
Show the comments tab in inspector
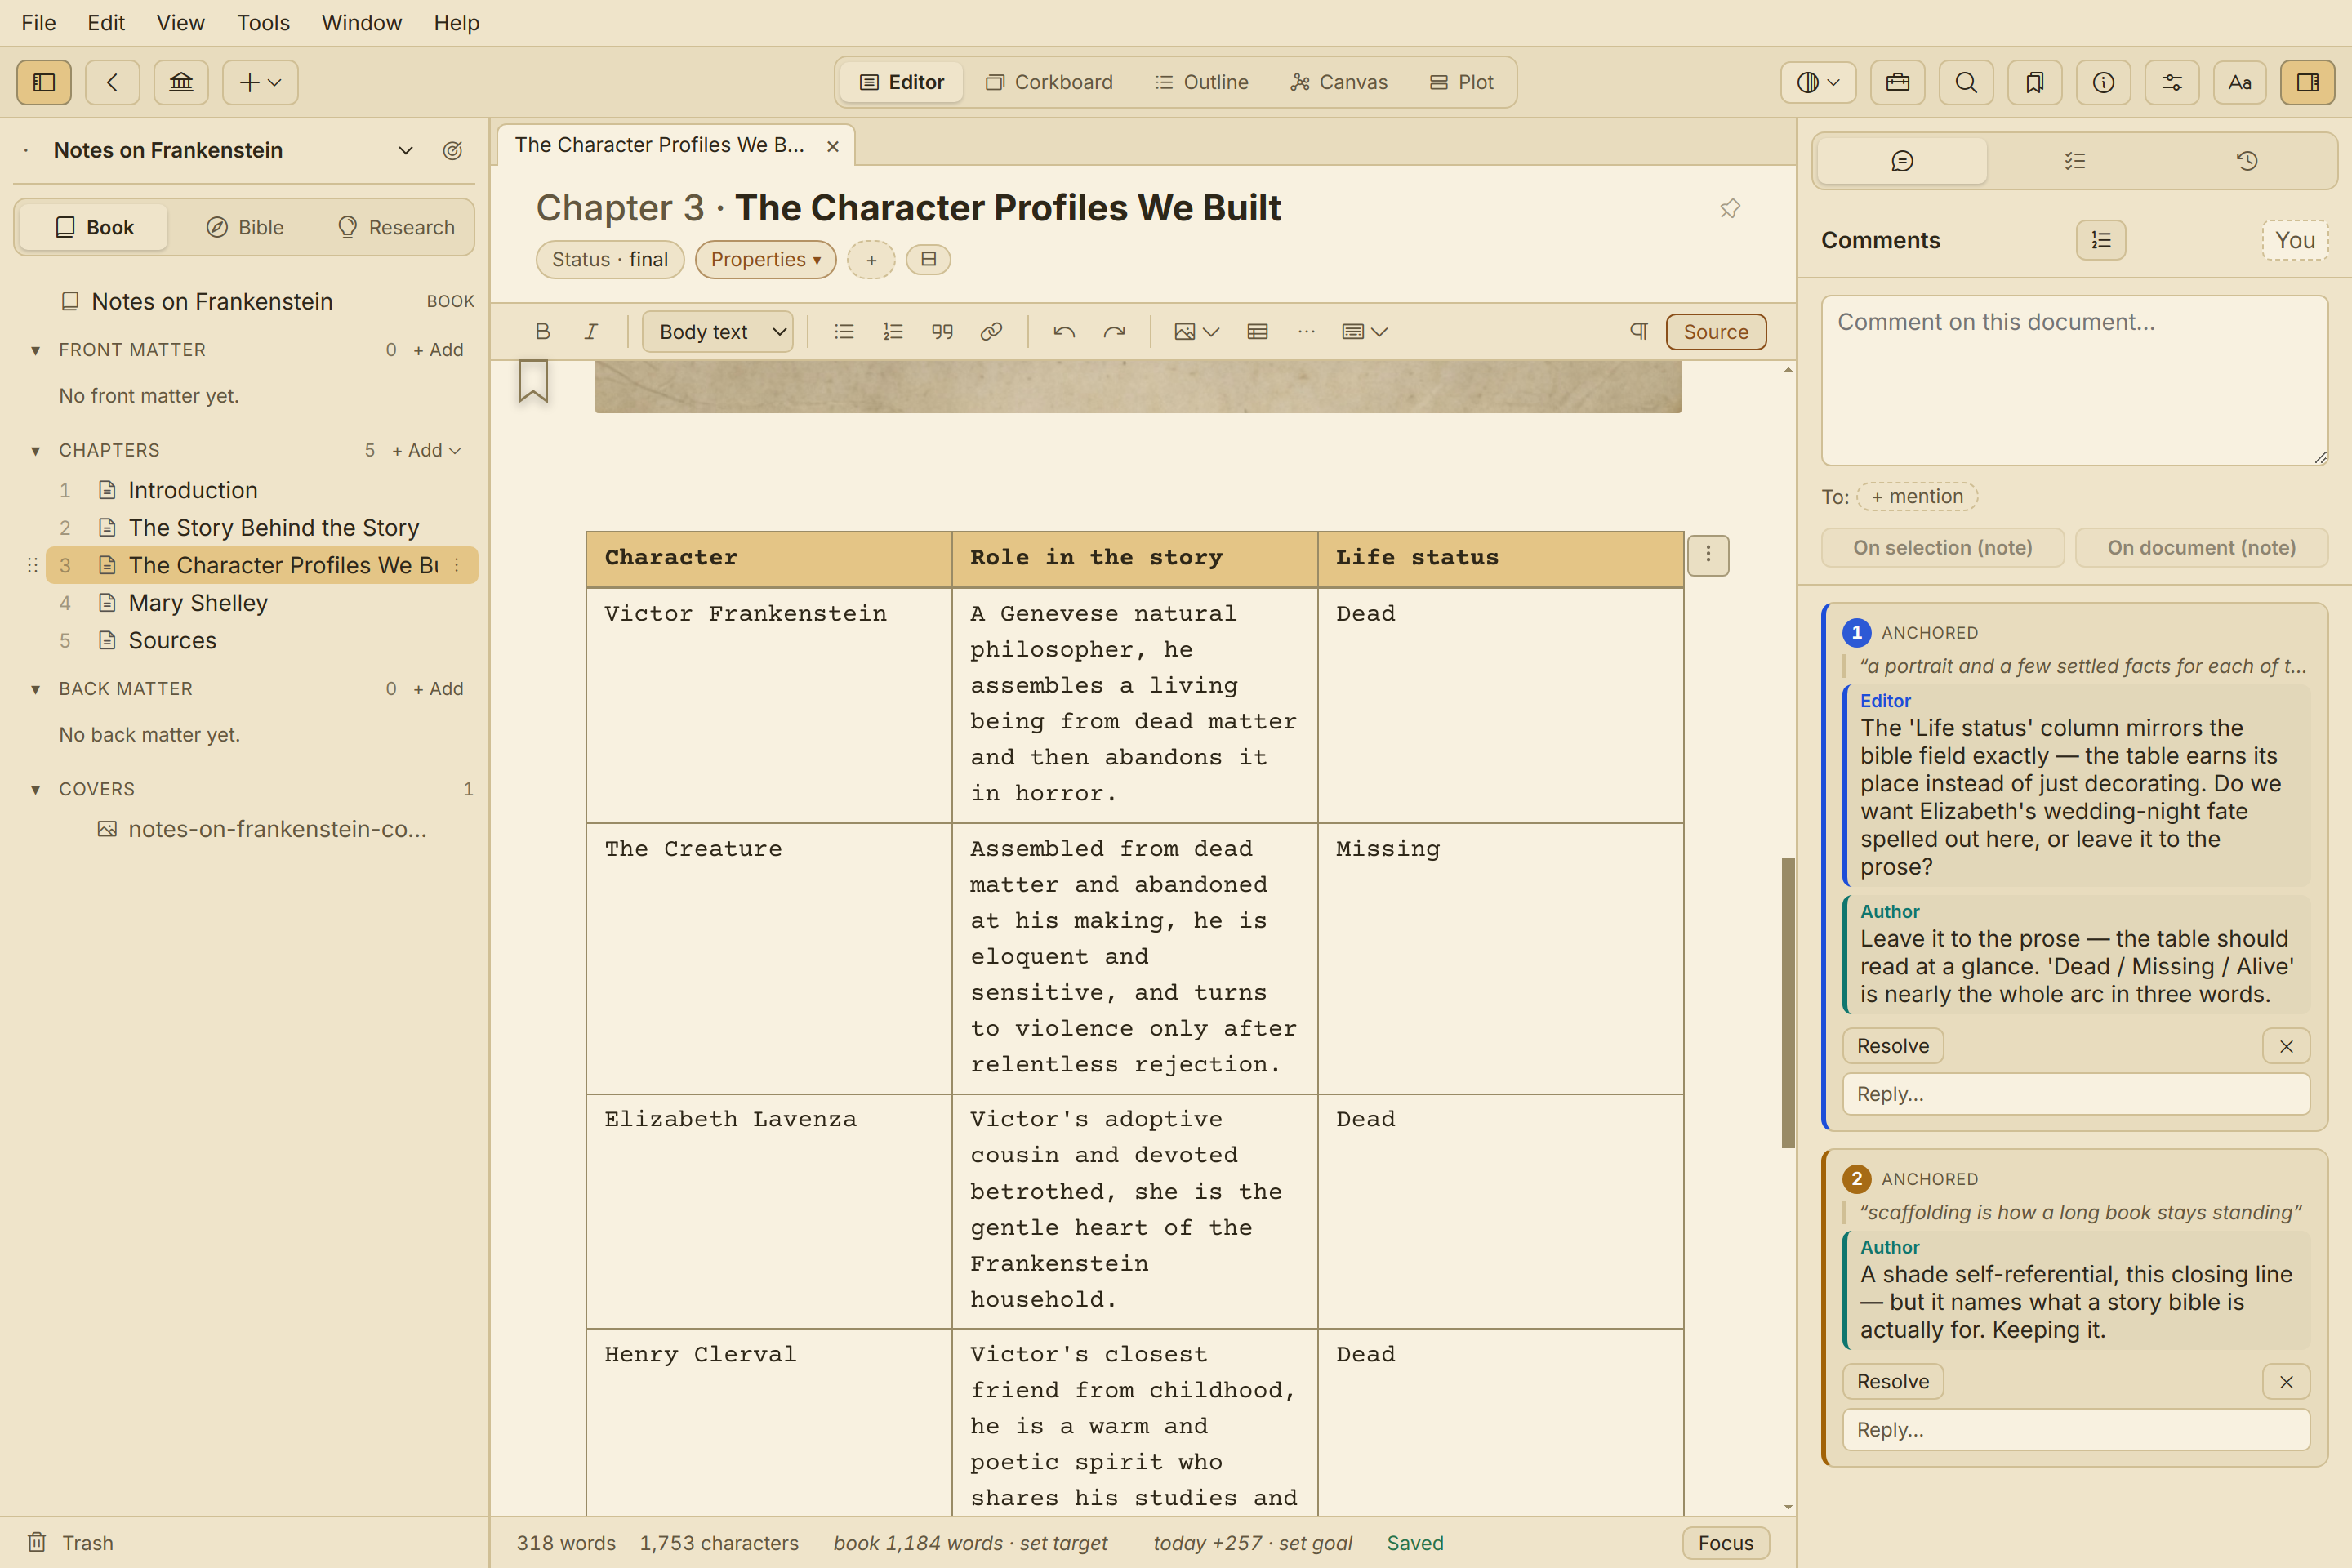[x=1902, y=161]
